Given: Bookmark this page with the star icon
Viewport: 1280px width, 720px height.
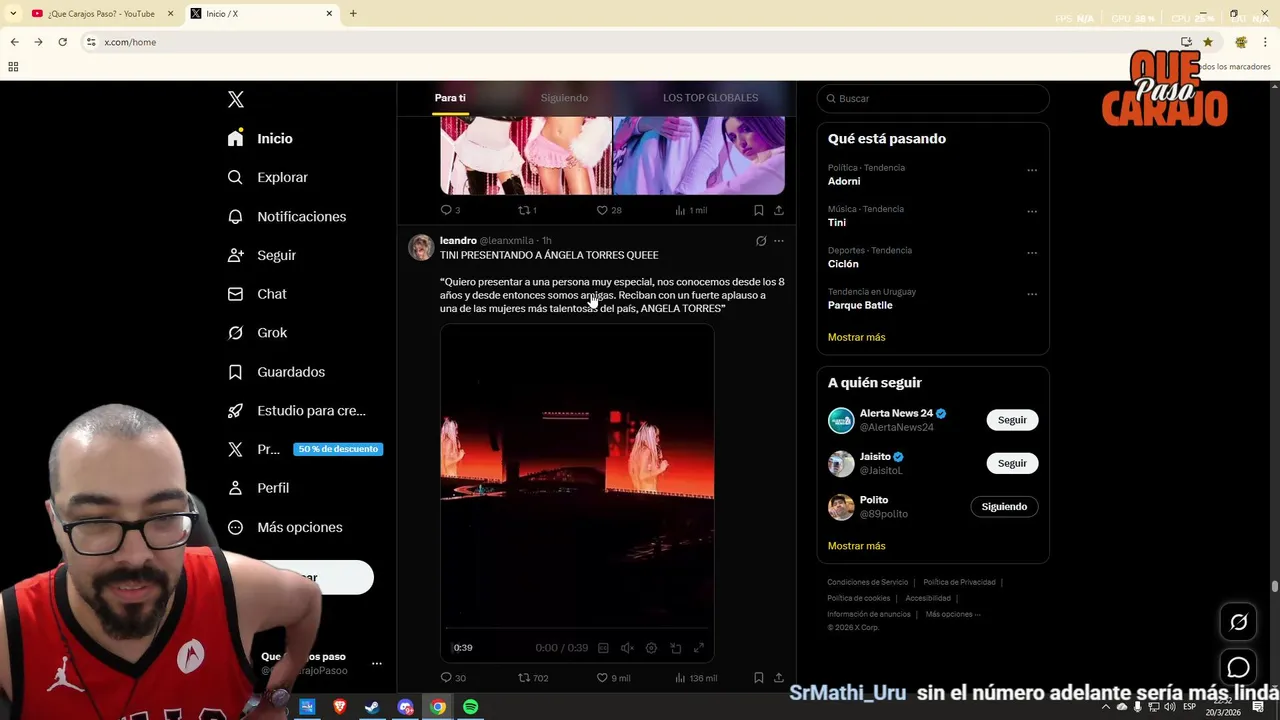Looking at the screenshot, I should click(x=1208, y=42).
